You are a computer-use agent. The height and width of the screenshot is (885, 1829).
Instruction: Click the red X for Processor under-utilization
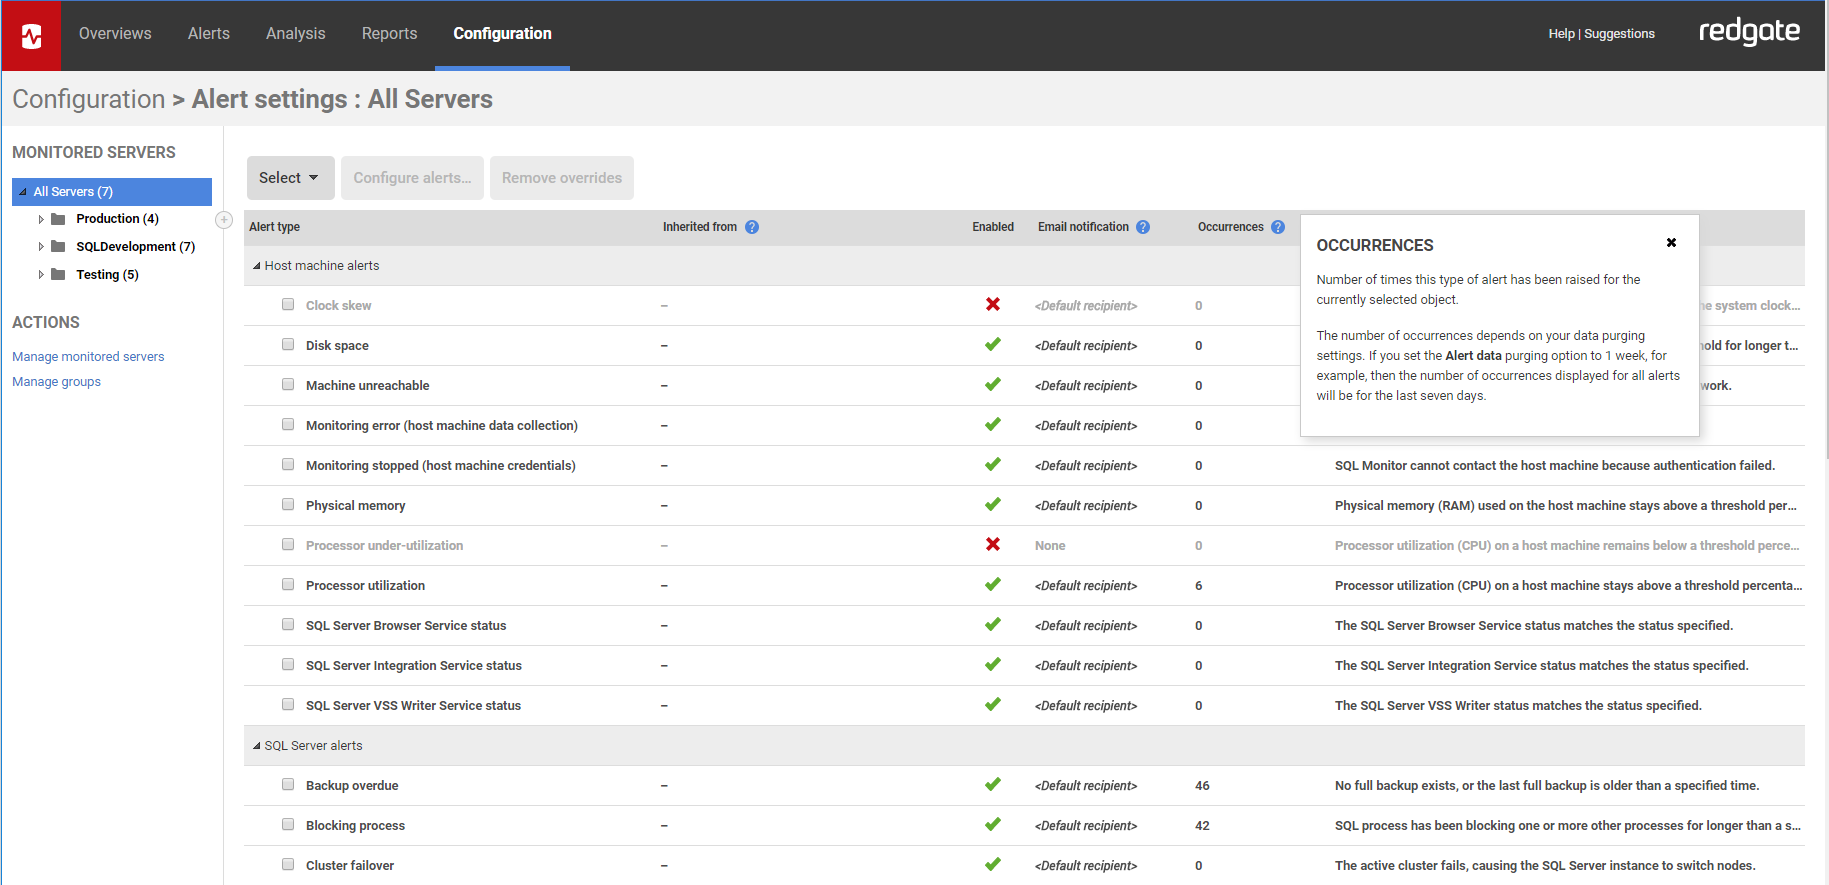pos(993,544)
